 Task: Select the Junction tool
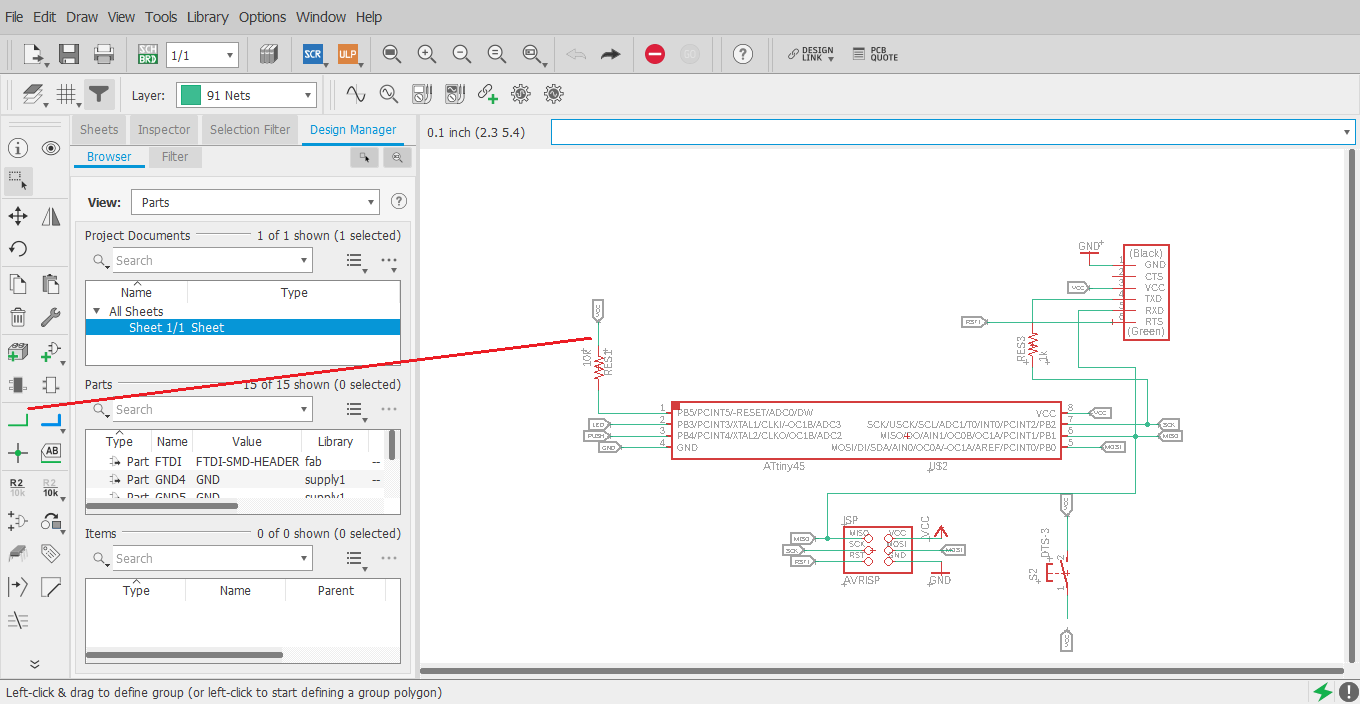[x=17, y=453]
